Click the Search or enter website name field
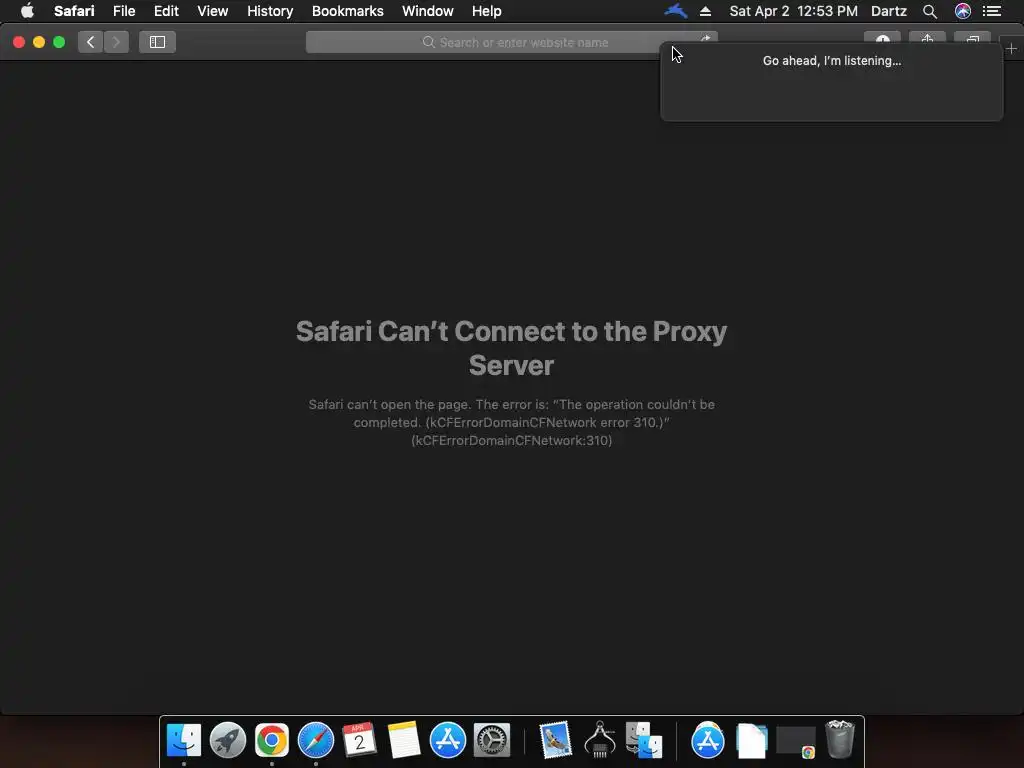The height and width of the screenshot is (768, 1024). (x=512, y=42)
